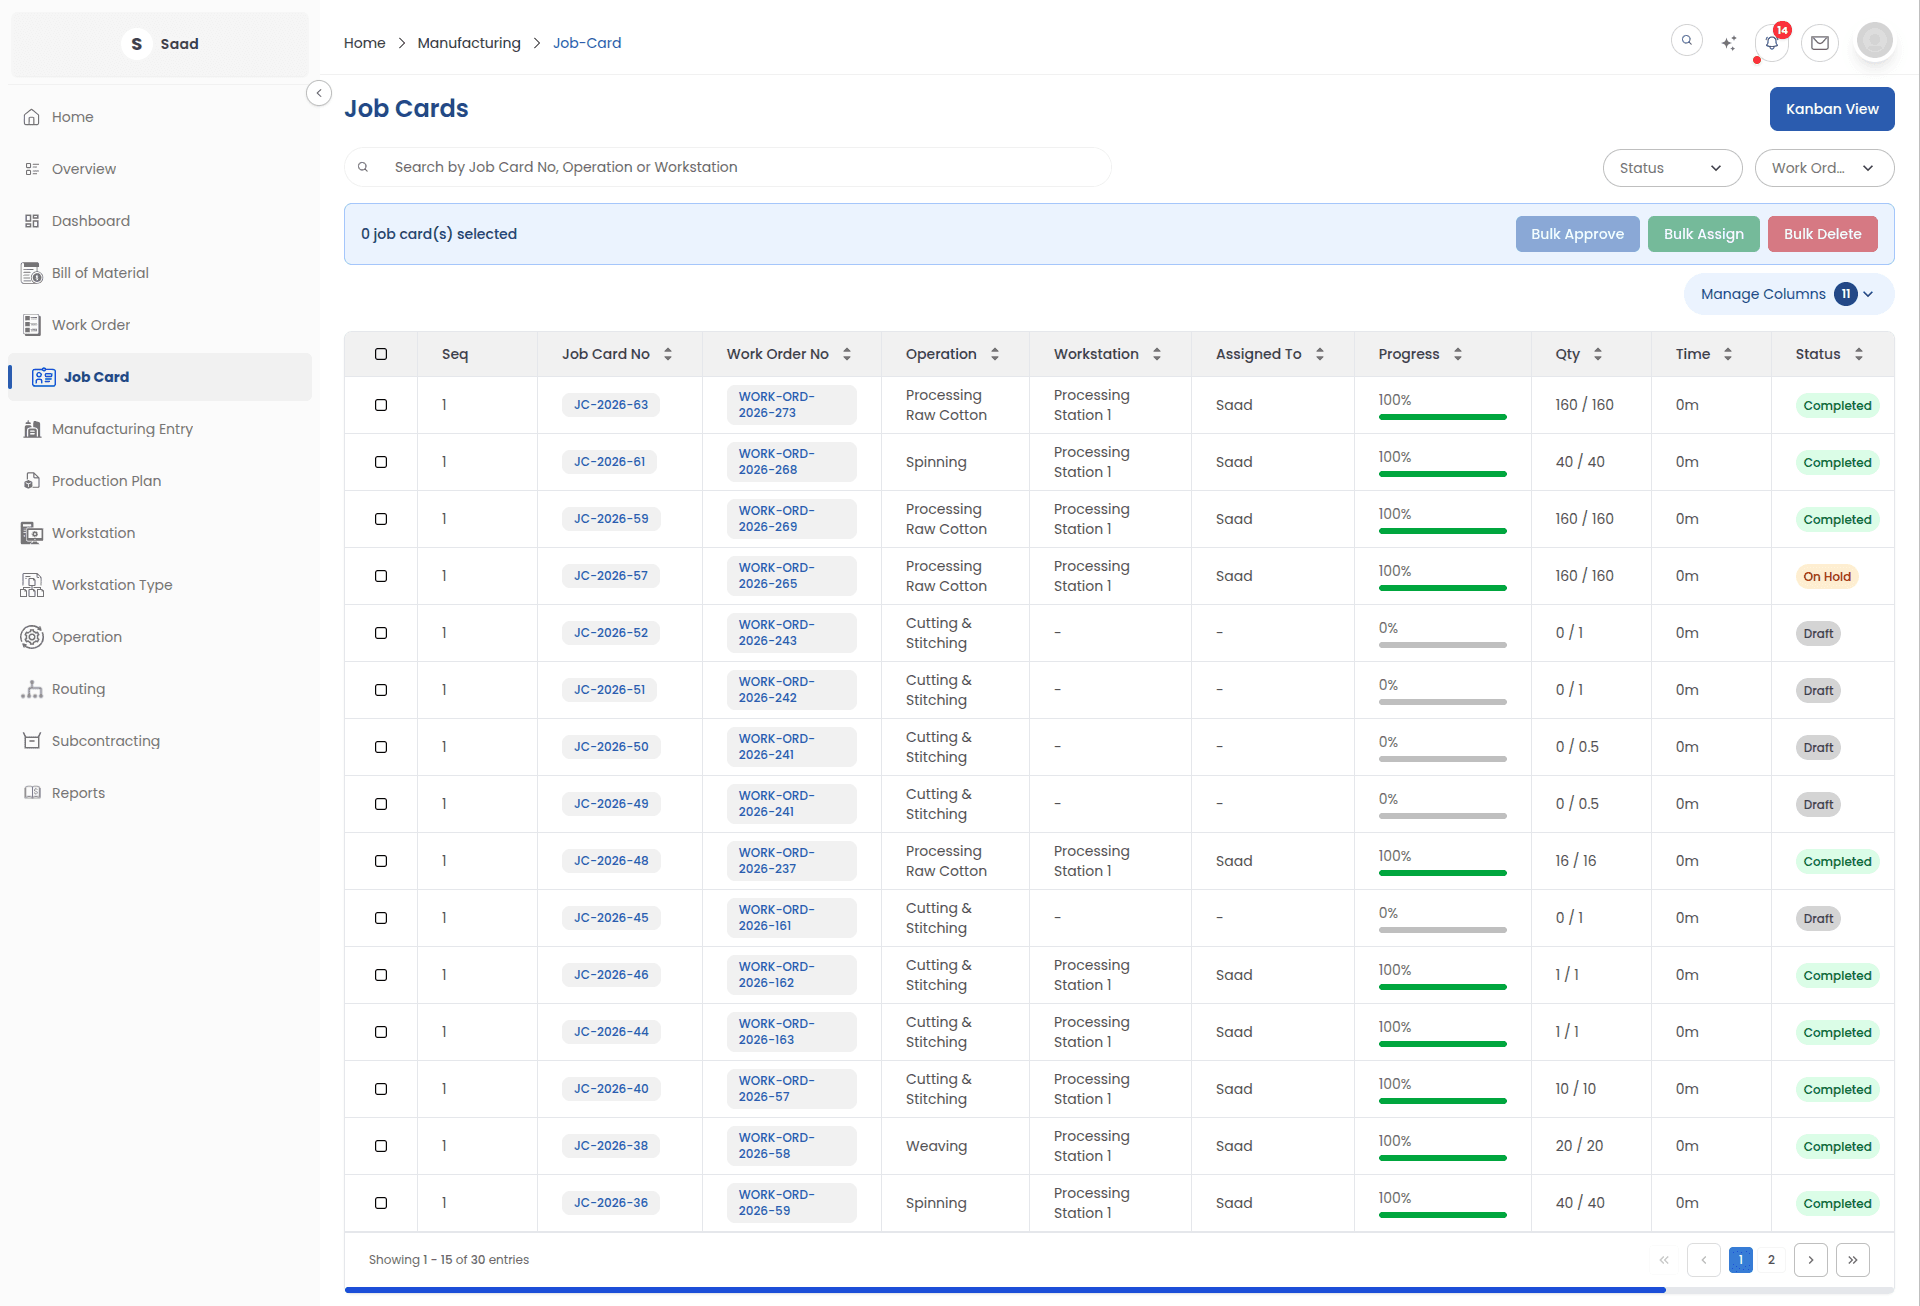The image size is (1920, 1306).
Task: Select Manufacturing Entry in the sidebar
Action: tap(122, 428)
